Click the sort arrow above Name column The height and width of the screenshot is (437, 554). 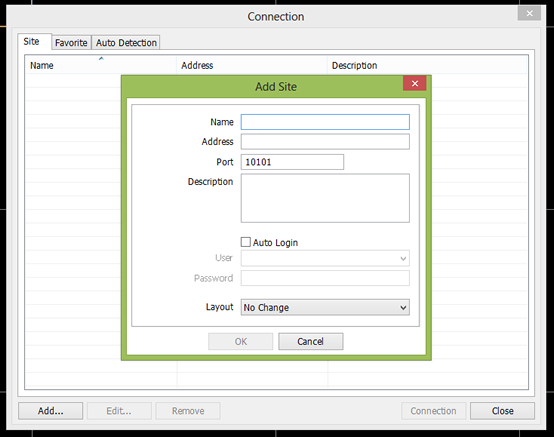[101, 58]
